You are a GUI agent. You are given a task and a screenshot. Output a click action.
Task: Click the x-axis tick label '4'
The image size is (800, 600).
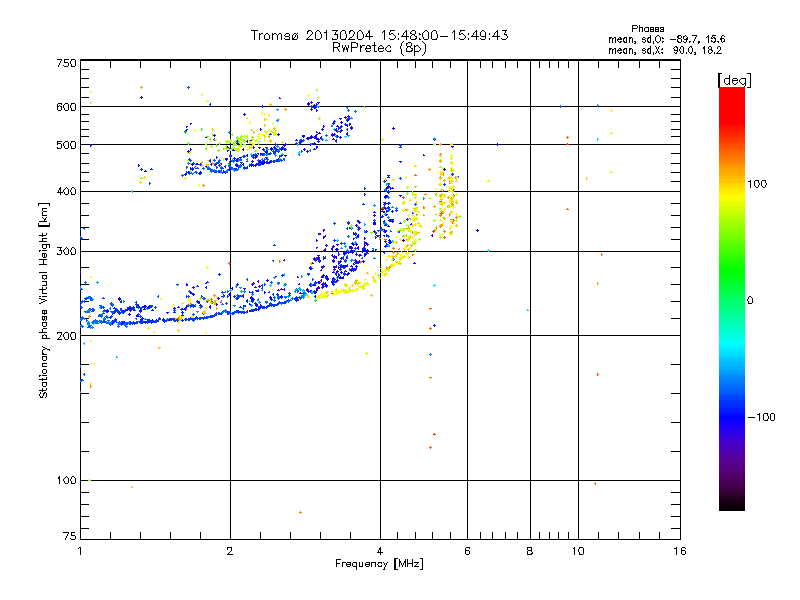click(x=380, y=551)
